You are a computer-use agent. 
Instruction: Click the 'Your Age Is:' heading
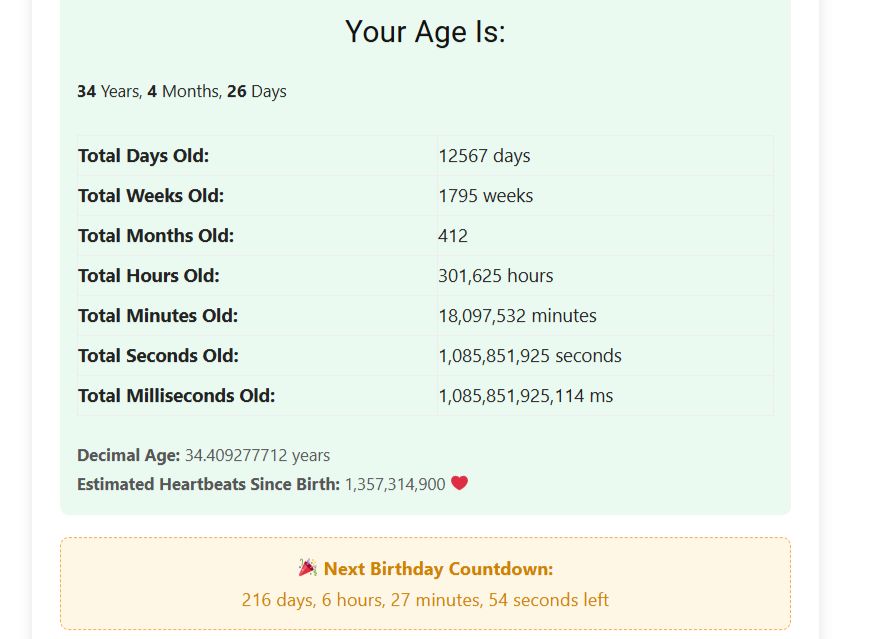point(425,32)
